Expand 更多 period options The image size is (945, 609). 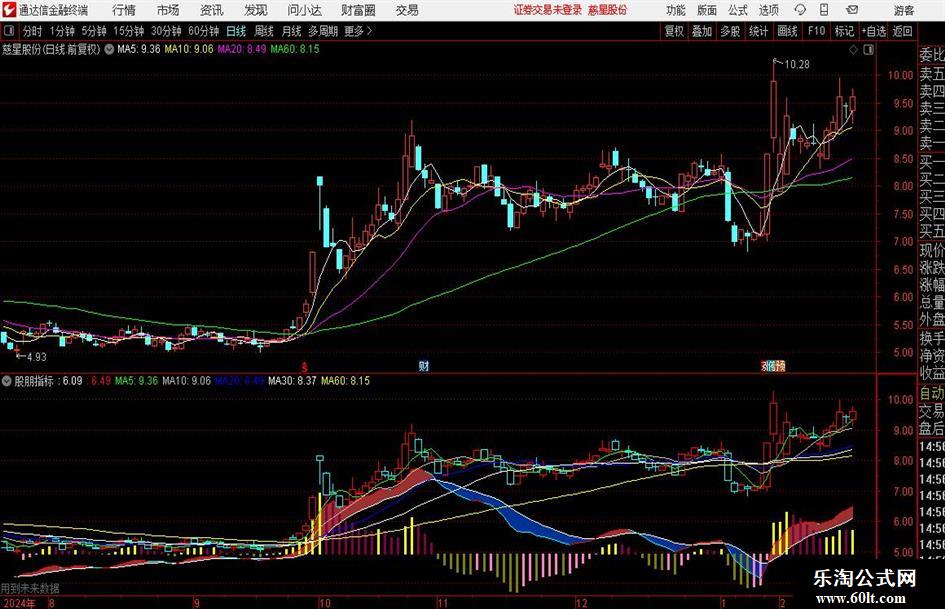tap(359, 31)
